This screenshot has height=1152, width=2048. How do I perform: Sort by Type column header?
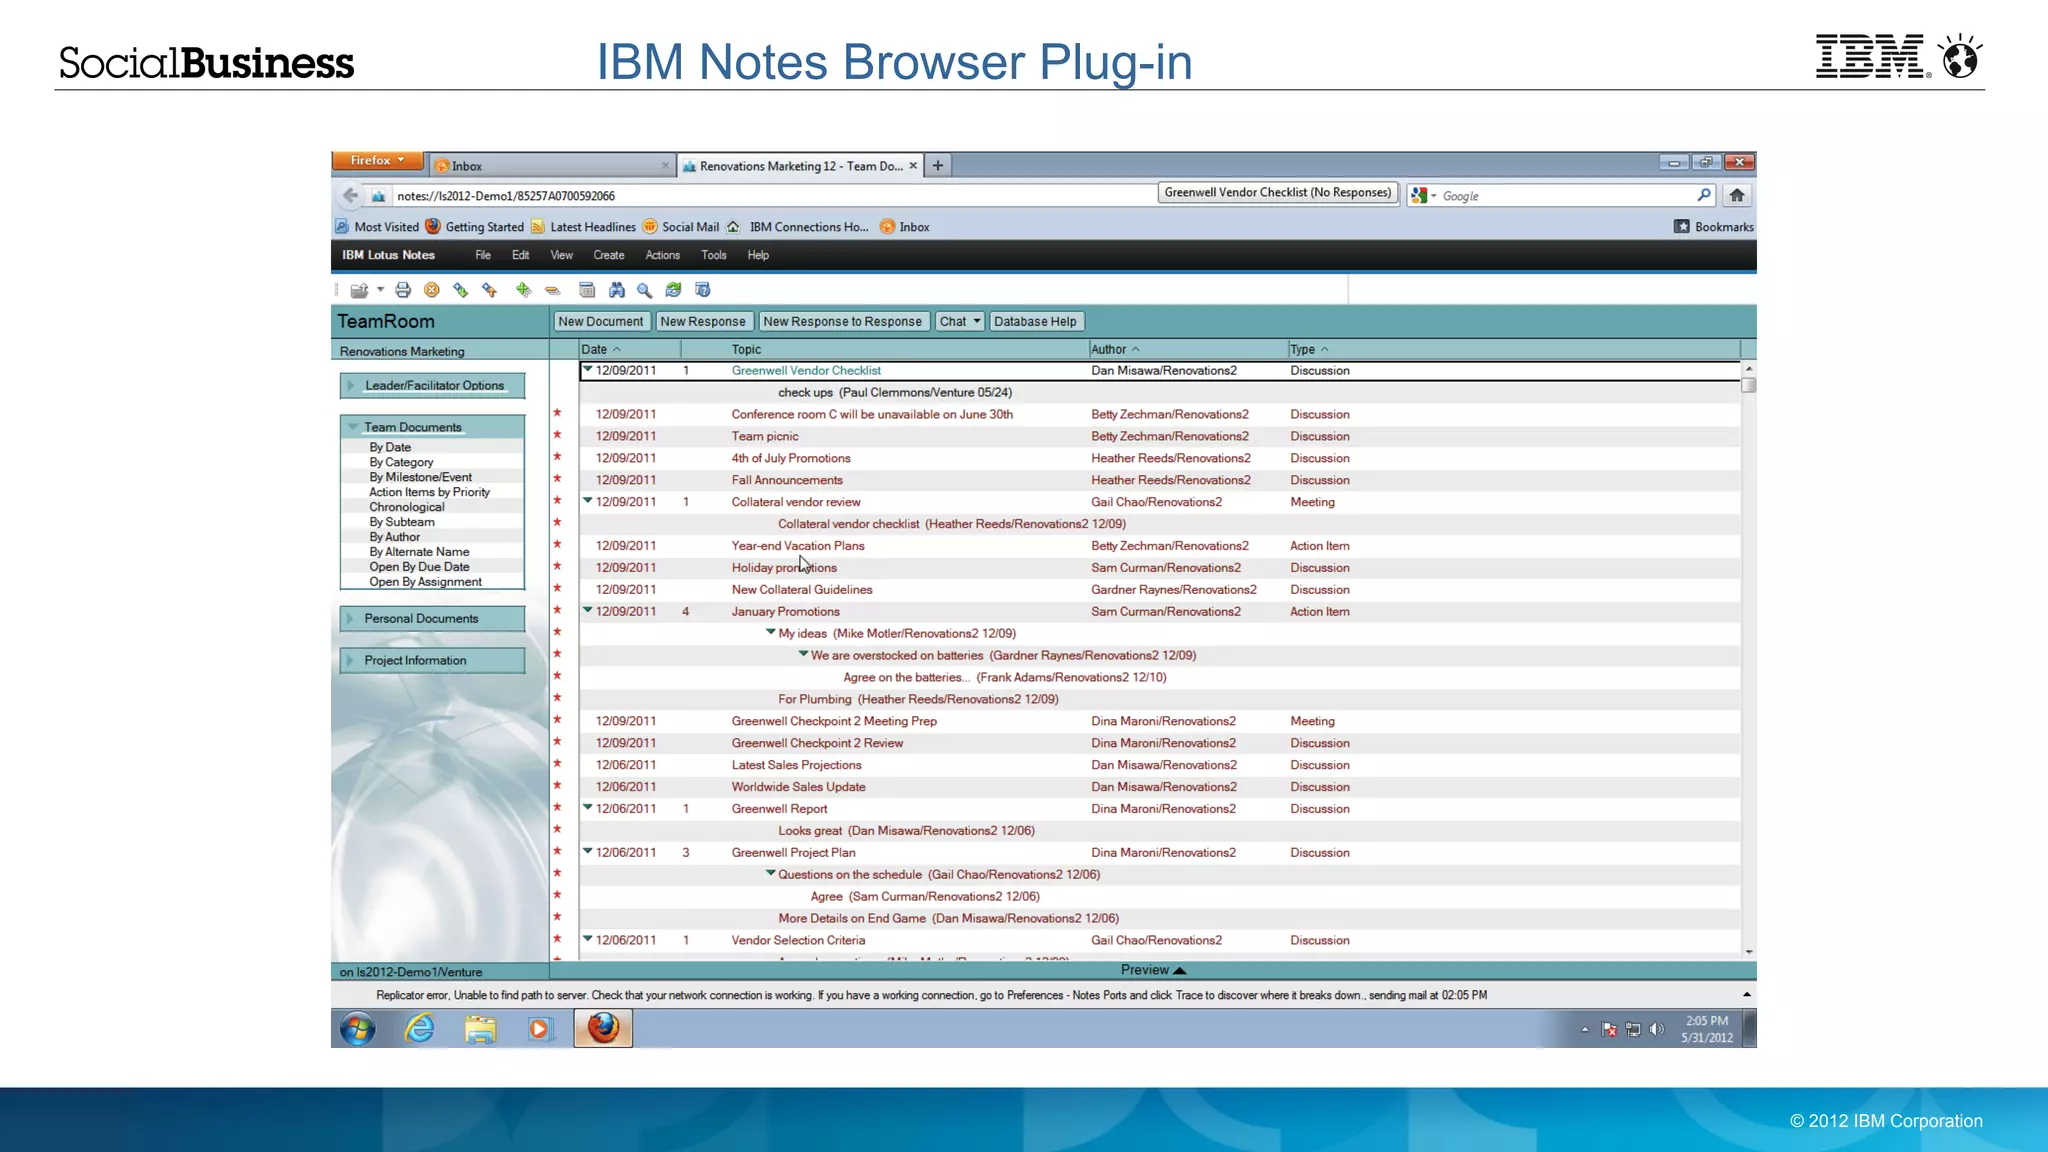(1514, 350)
